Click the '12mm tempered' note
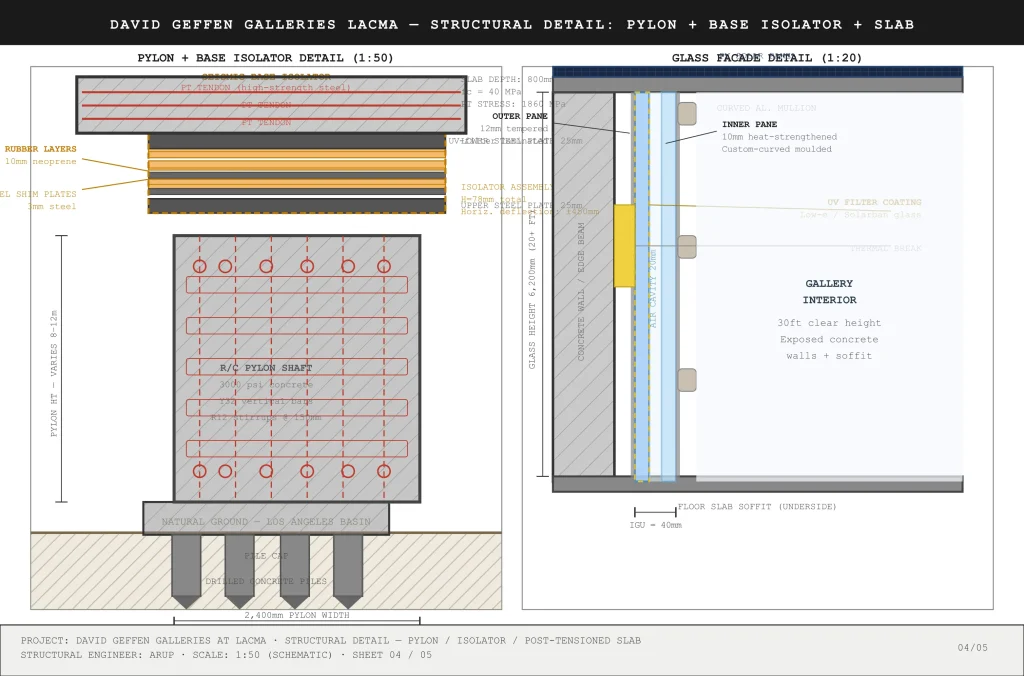Image resolution: width=1024 pixels, height=676 pixels. click(x=514, y=129)
